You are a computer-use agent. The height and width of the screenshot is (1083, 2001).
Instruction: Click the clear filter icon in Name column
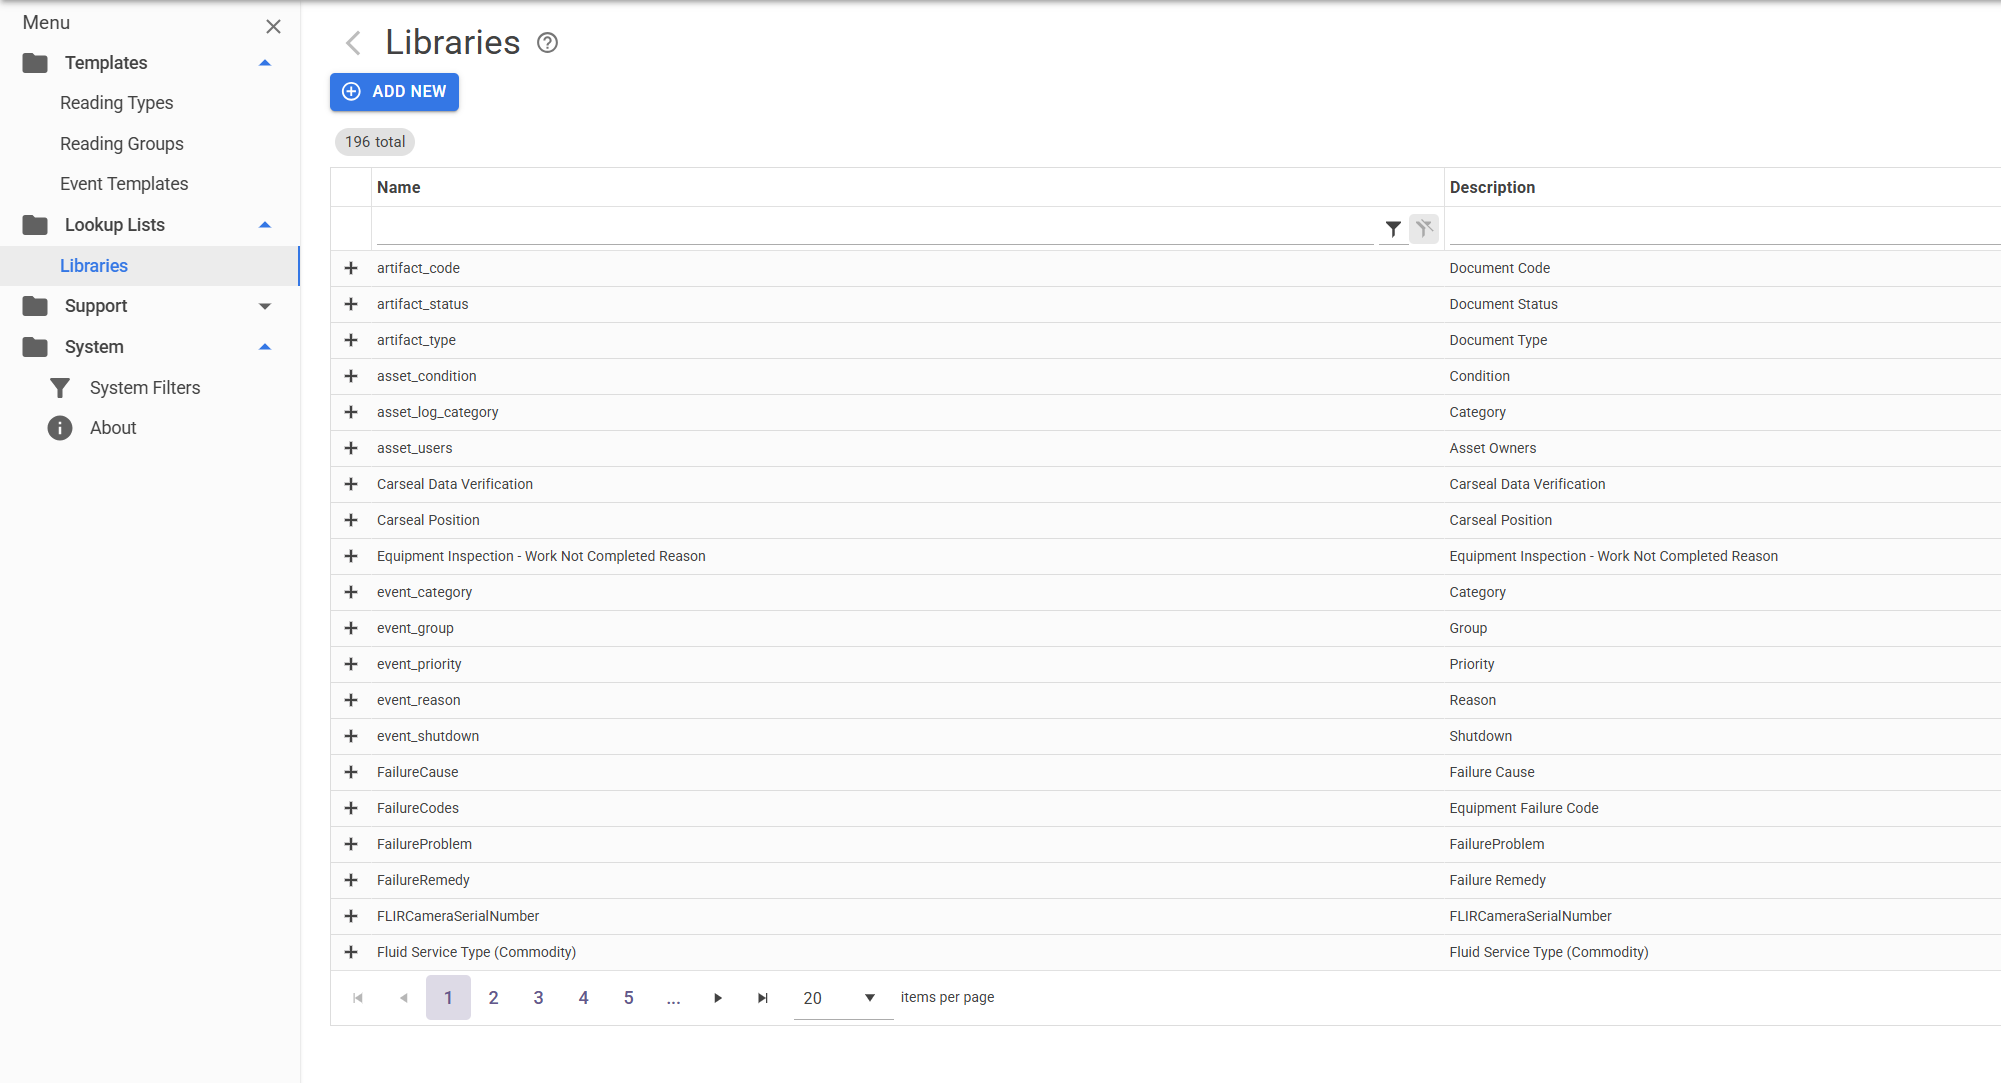click(x=1424, y=229)
